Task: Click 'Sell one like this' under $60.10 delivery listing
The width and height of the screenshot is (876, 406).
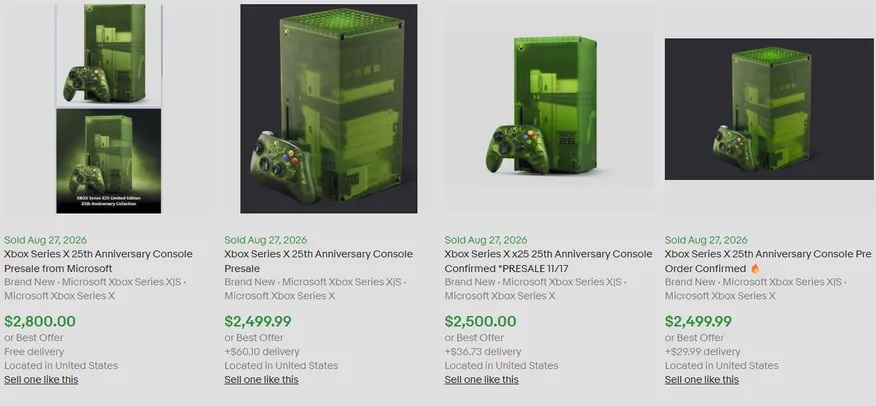Action: [261, 380]
